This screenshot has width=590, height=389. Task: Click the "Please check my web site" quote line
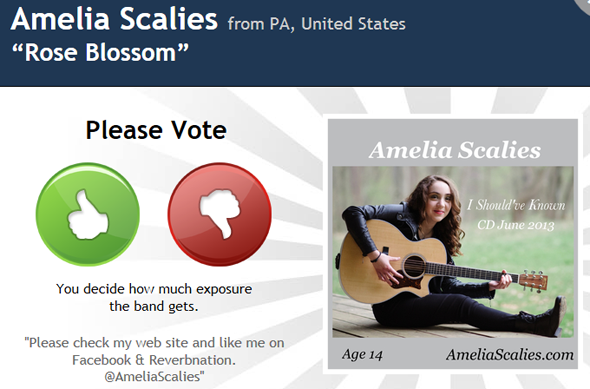154,343
